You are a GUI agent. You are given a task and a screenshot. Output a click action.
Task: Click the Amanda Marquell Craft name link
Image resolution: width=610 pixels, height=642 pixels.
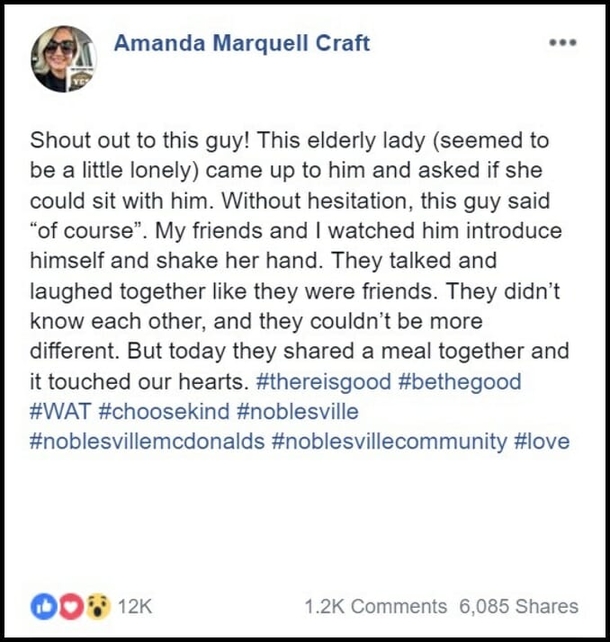(x=242, y=43)
